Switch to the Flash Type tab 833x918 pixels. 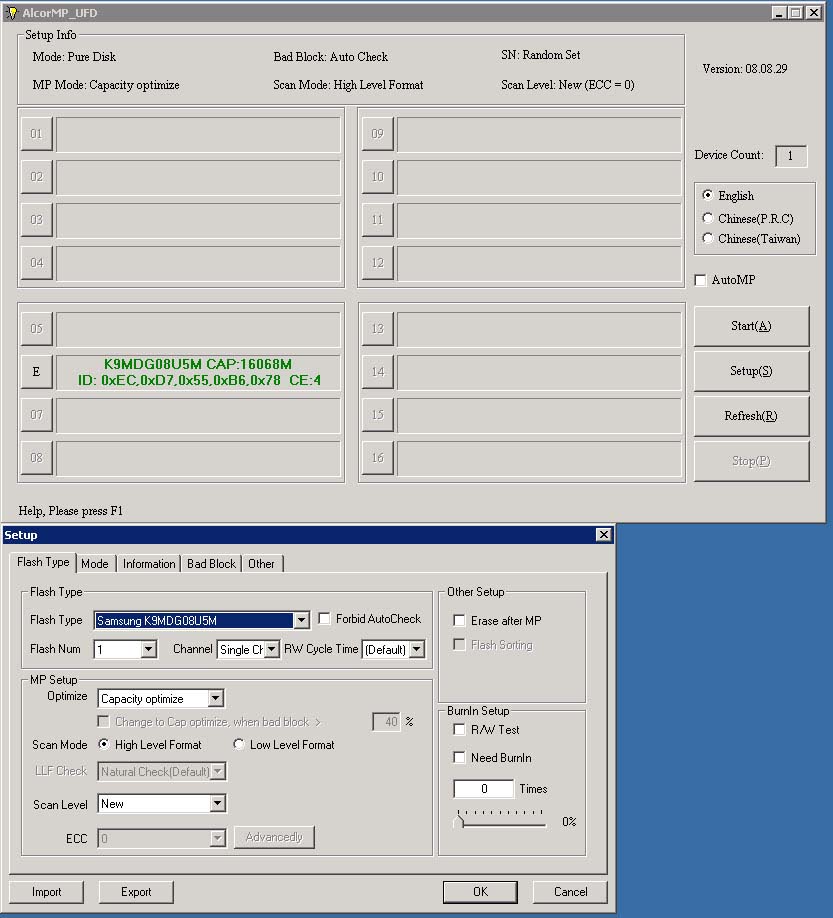coord(43,562)
